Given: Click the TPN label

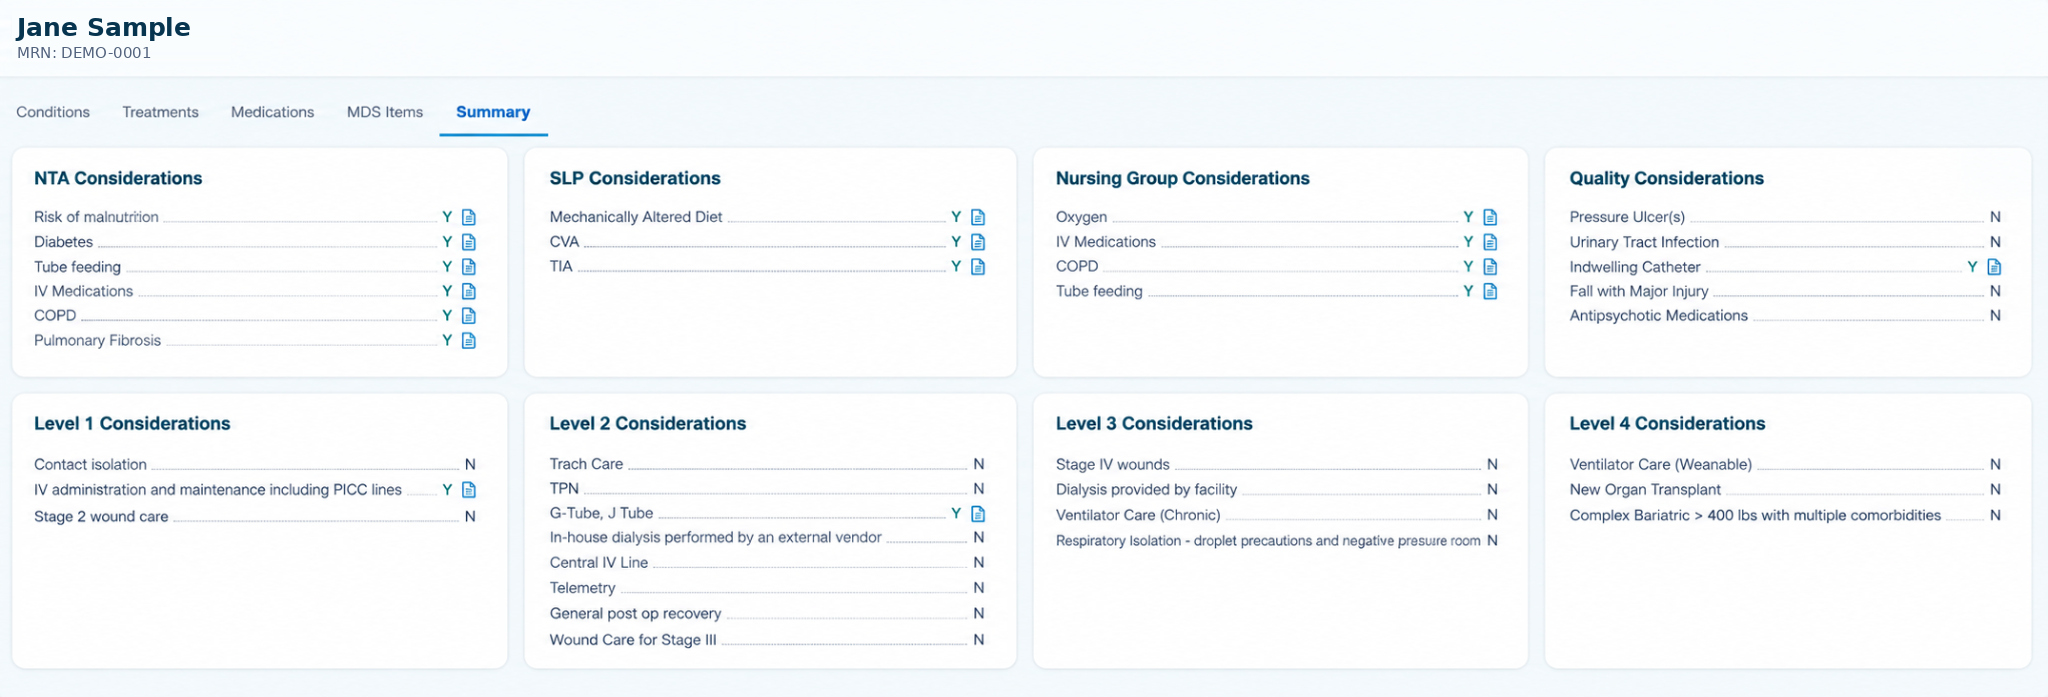Looking at the screenshot, I should pos(564,489).
